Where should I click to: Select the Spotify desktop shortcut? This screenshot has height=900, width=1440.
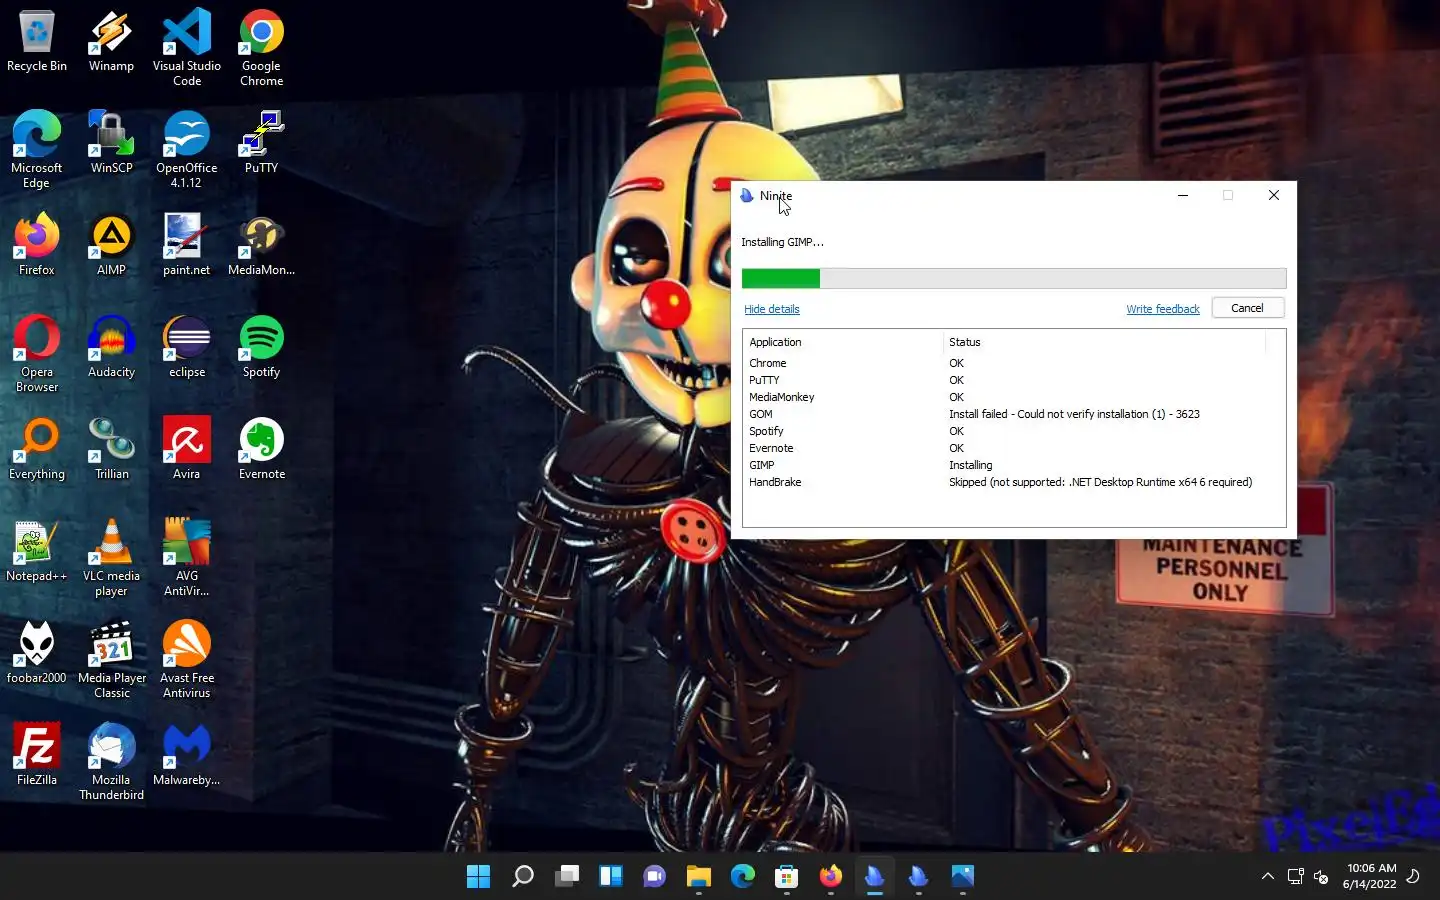[261, 346]
